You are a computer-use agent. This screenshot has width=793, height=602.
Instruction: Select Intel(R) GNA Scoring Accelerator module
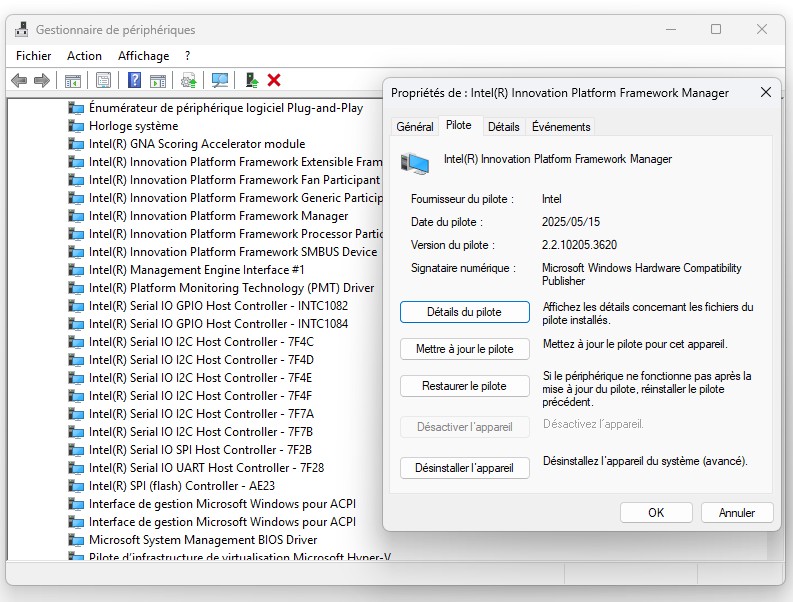point(196,144)
